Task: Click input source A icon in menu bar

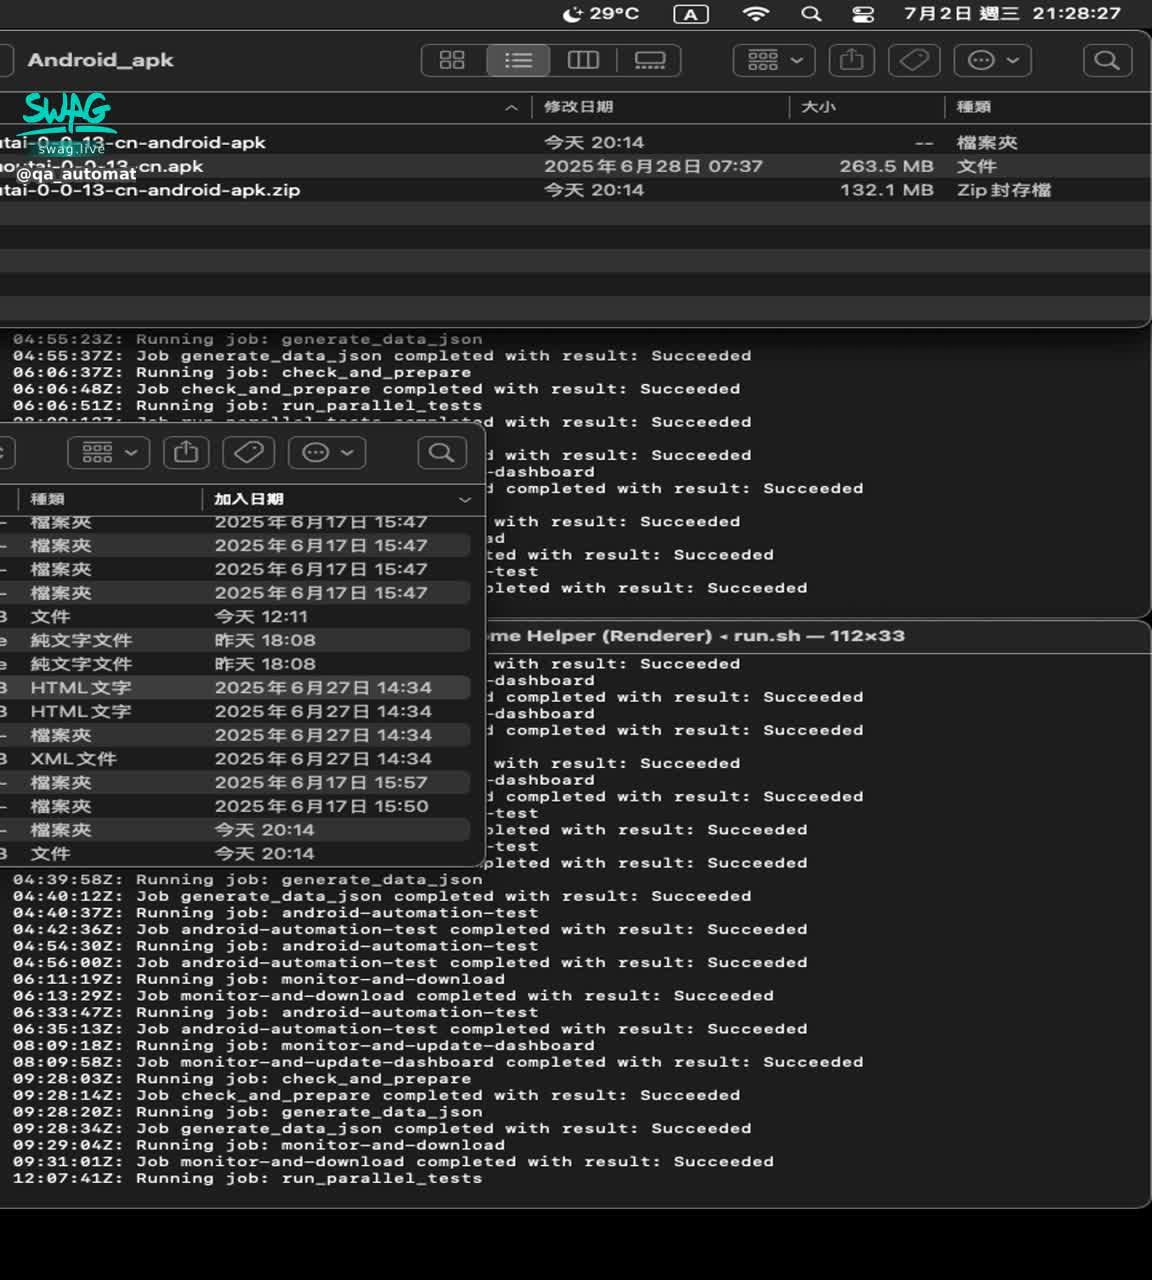Action: pyautogui.click(x=690, y=14)
